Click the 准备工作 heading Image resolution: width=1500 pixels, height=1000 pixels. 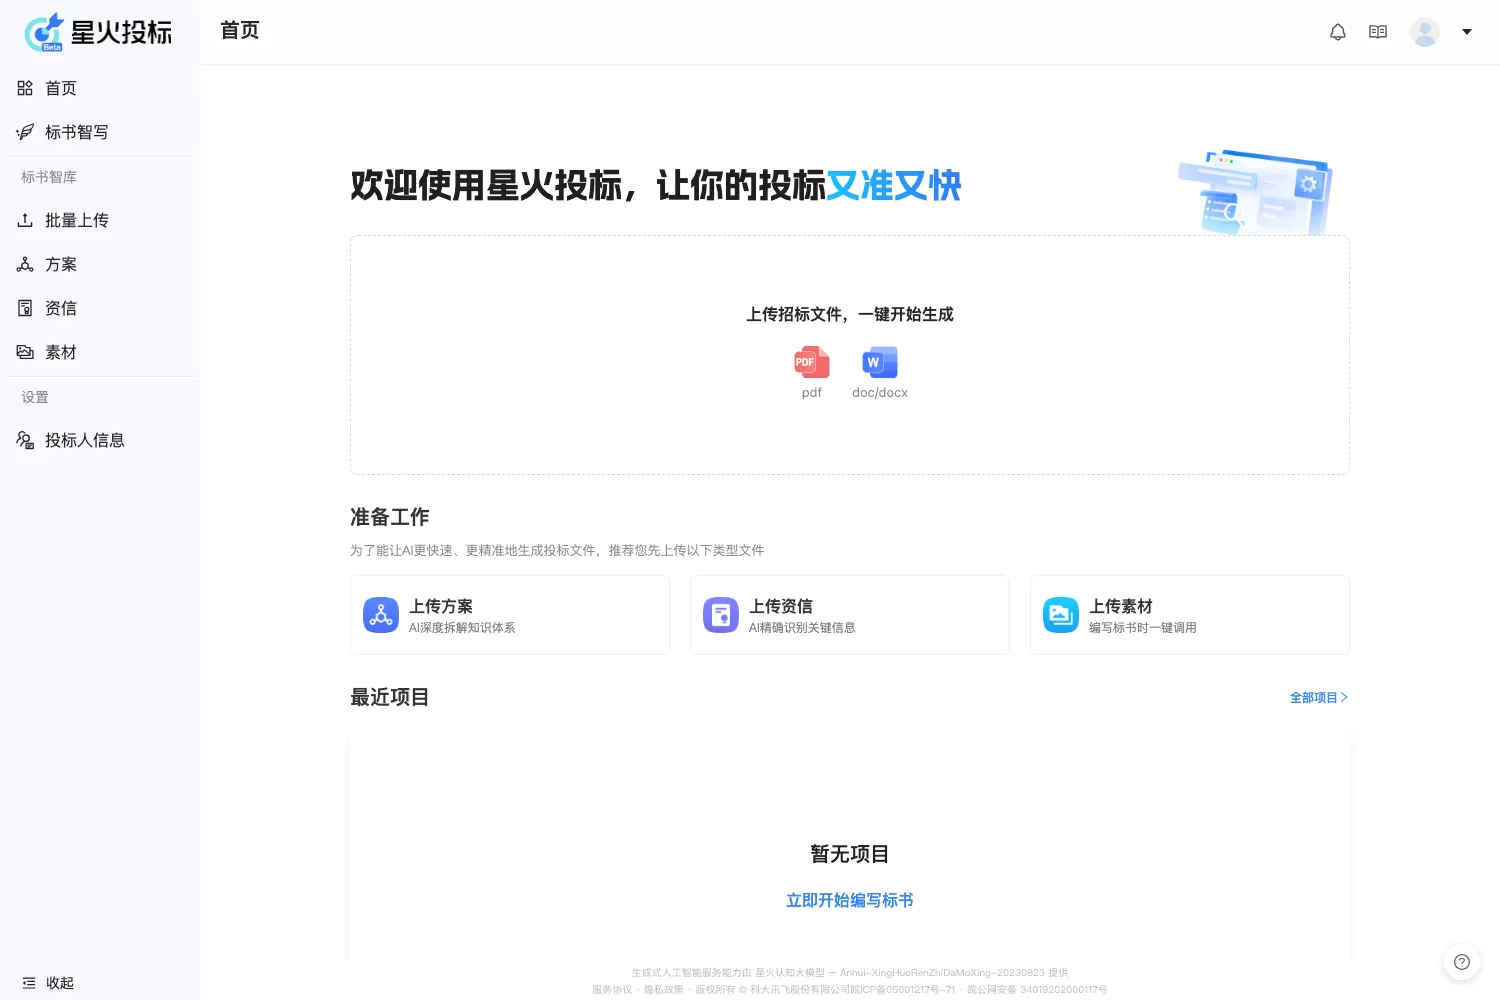click(390, 517)
